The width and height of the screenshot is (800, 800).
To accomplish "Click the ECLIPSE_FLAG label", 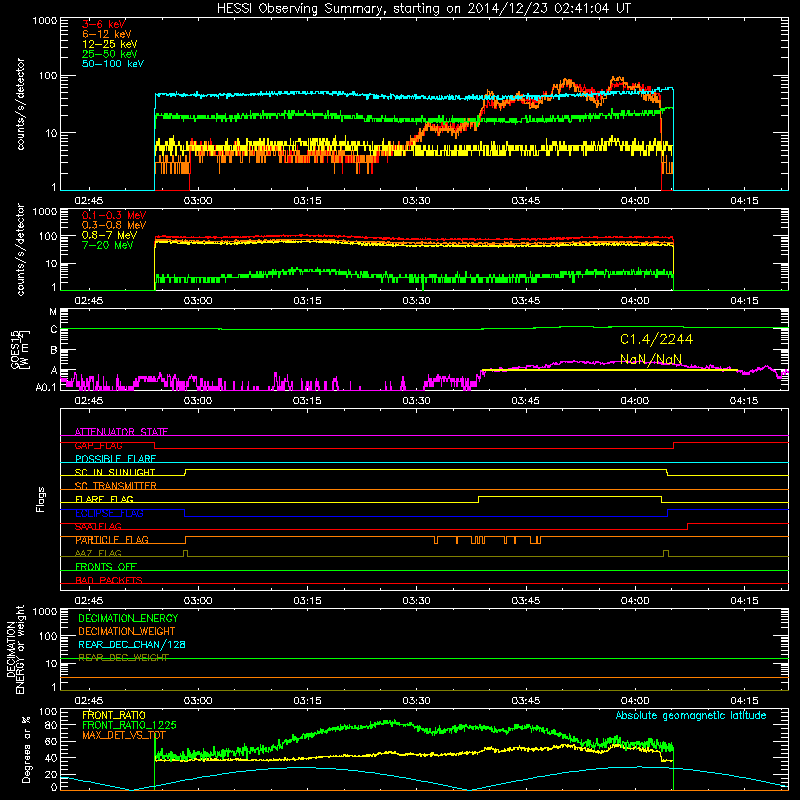I will click(109, 513).
